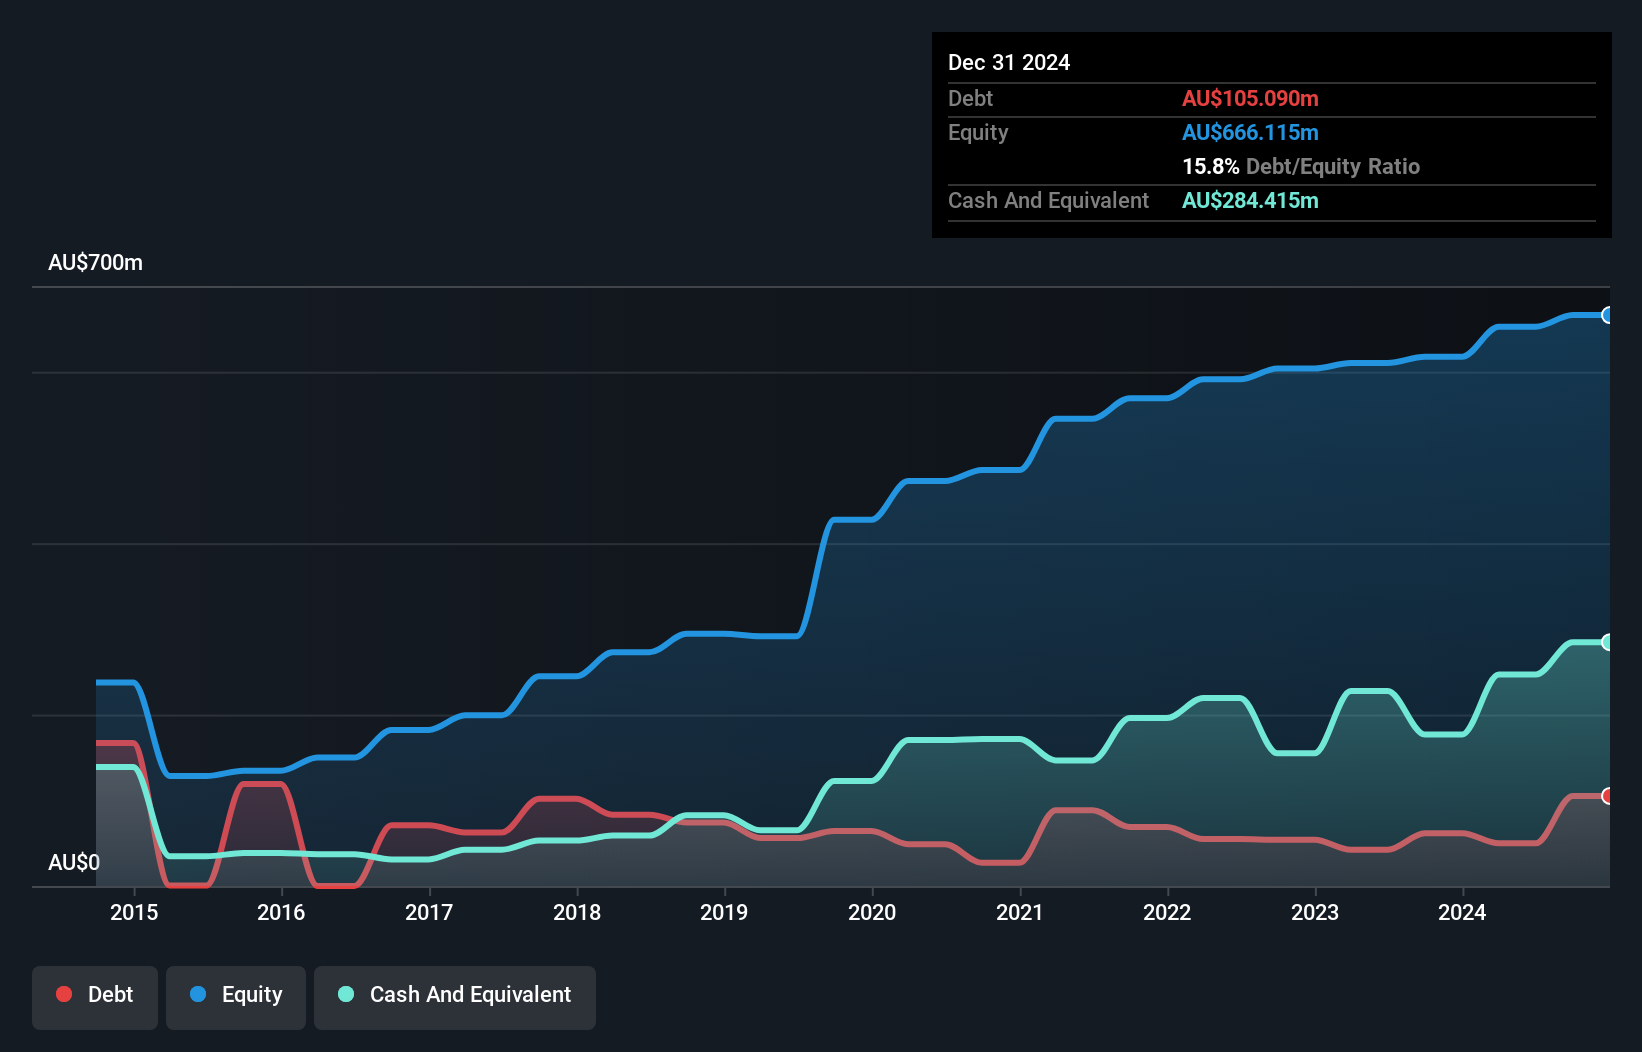Select the Debt end-point marker on chart
The height and width of the screenshot is (1052, 1642).
click(x=1607, y=796)
